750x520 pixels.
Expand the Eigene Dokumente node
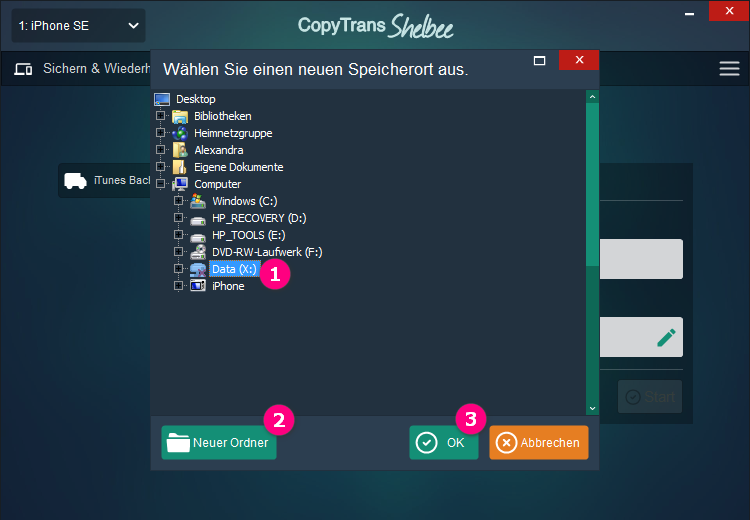tap(160, 166)
